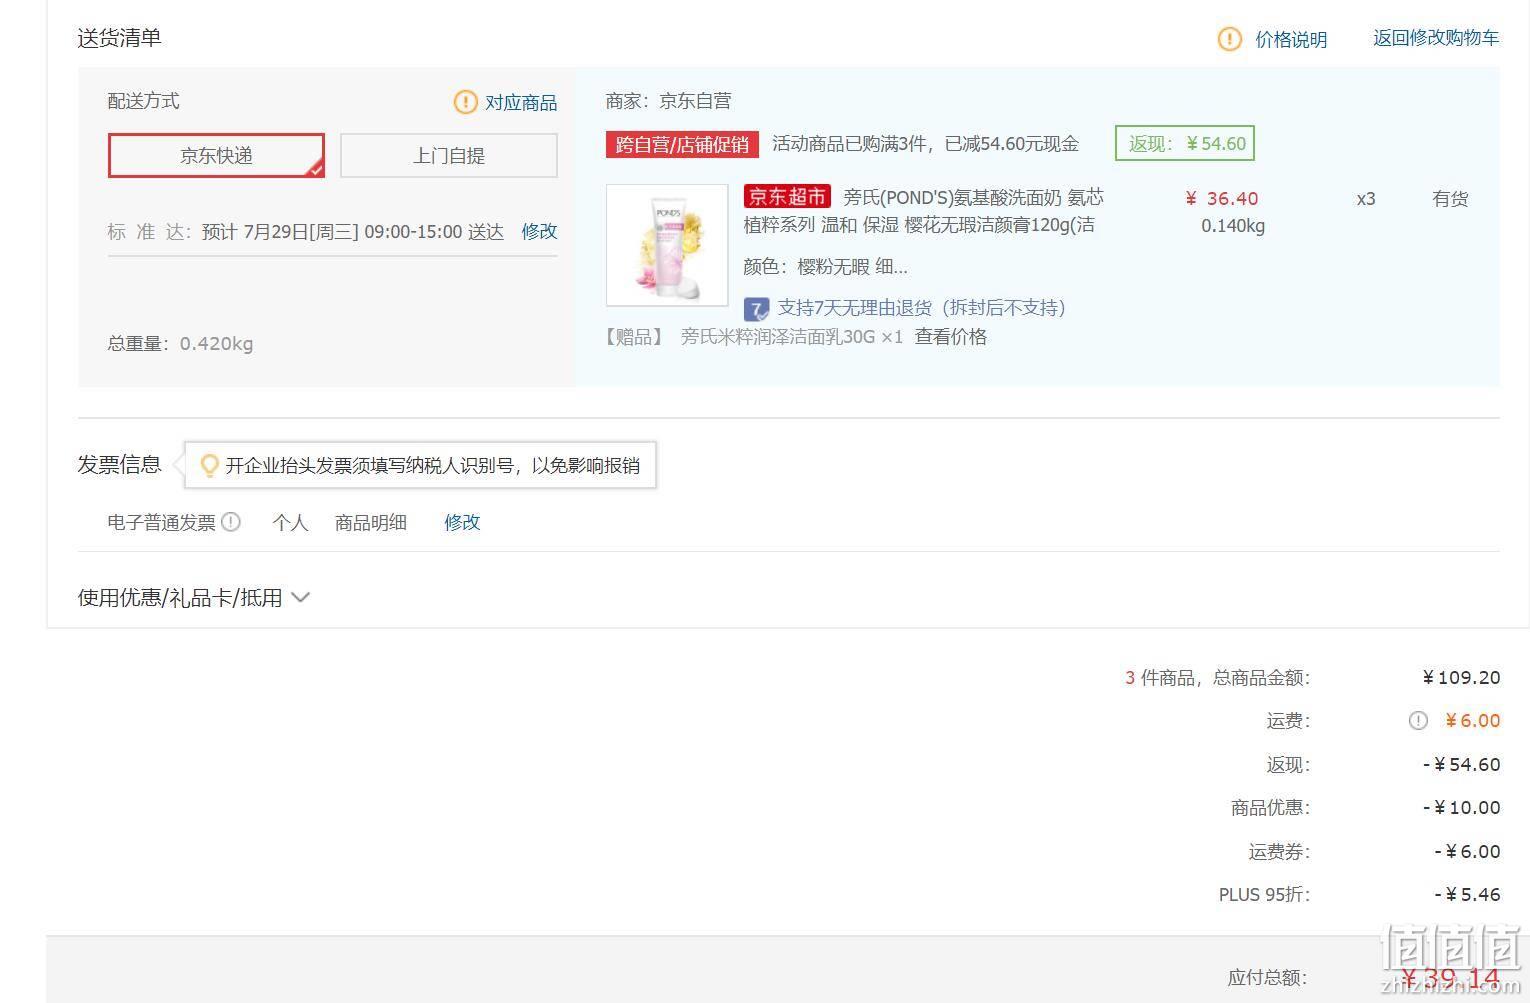Click the 商家: 京东自营 merchant label

[668, 101]
